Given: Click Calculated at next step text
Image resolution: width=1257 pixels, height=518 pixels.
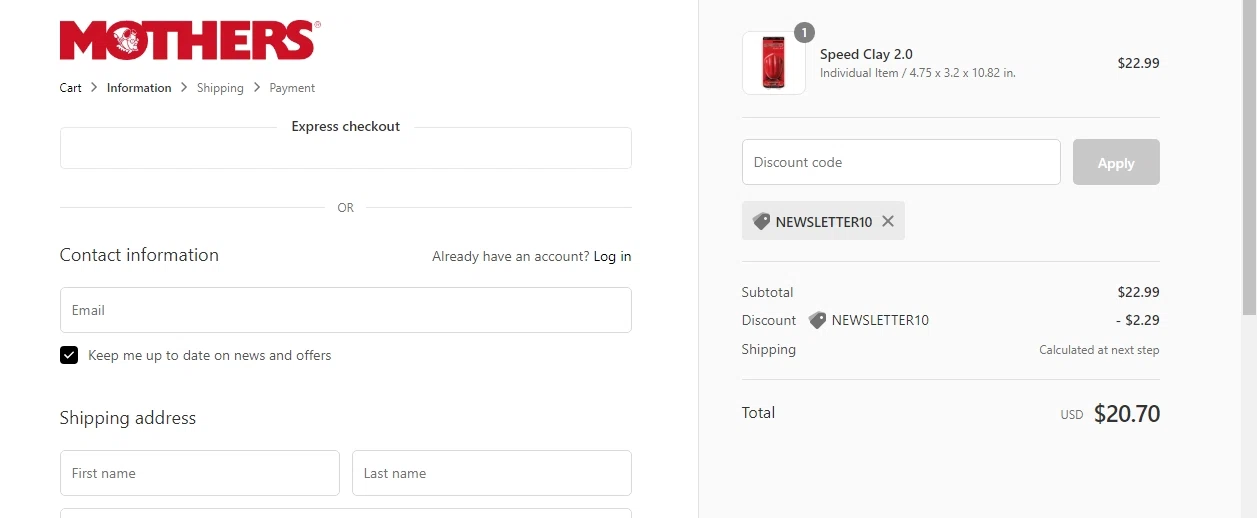Looking at the screenshot, I should (1099, 350).
